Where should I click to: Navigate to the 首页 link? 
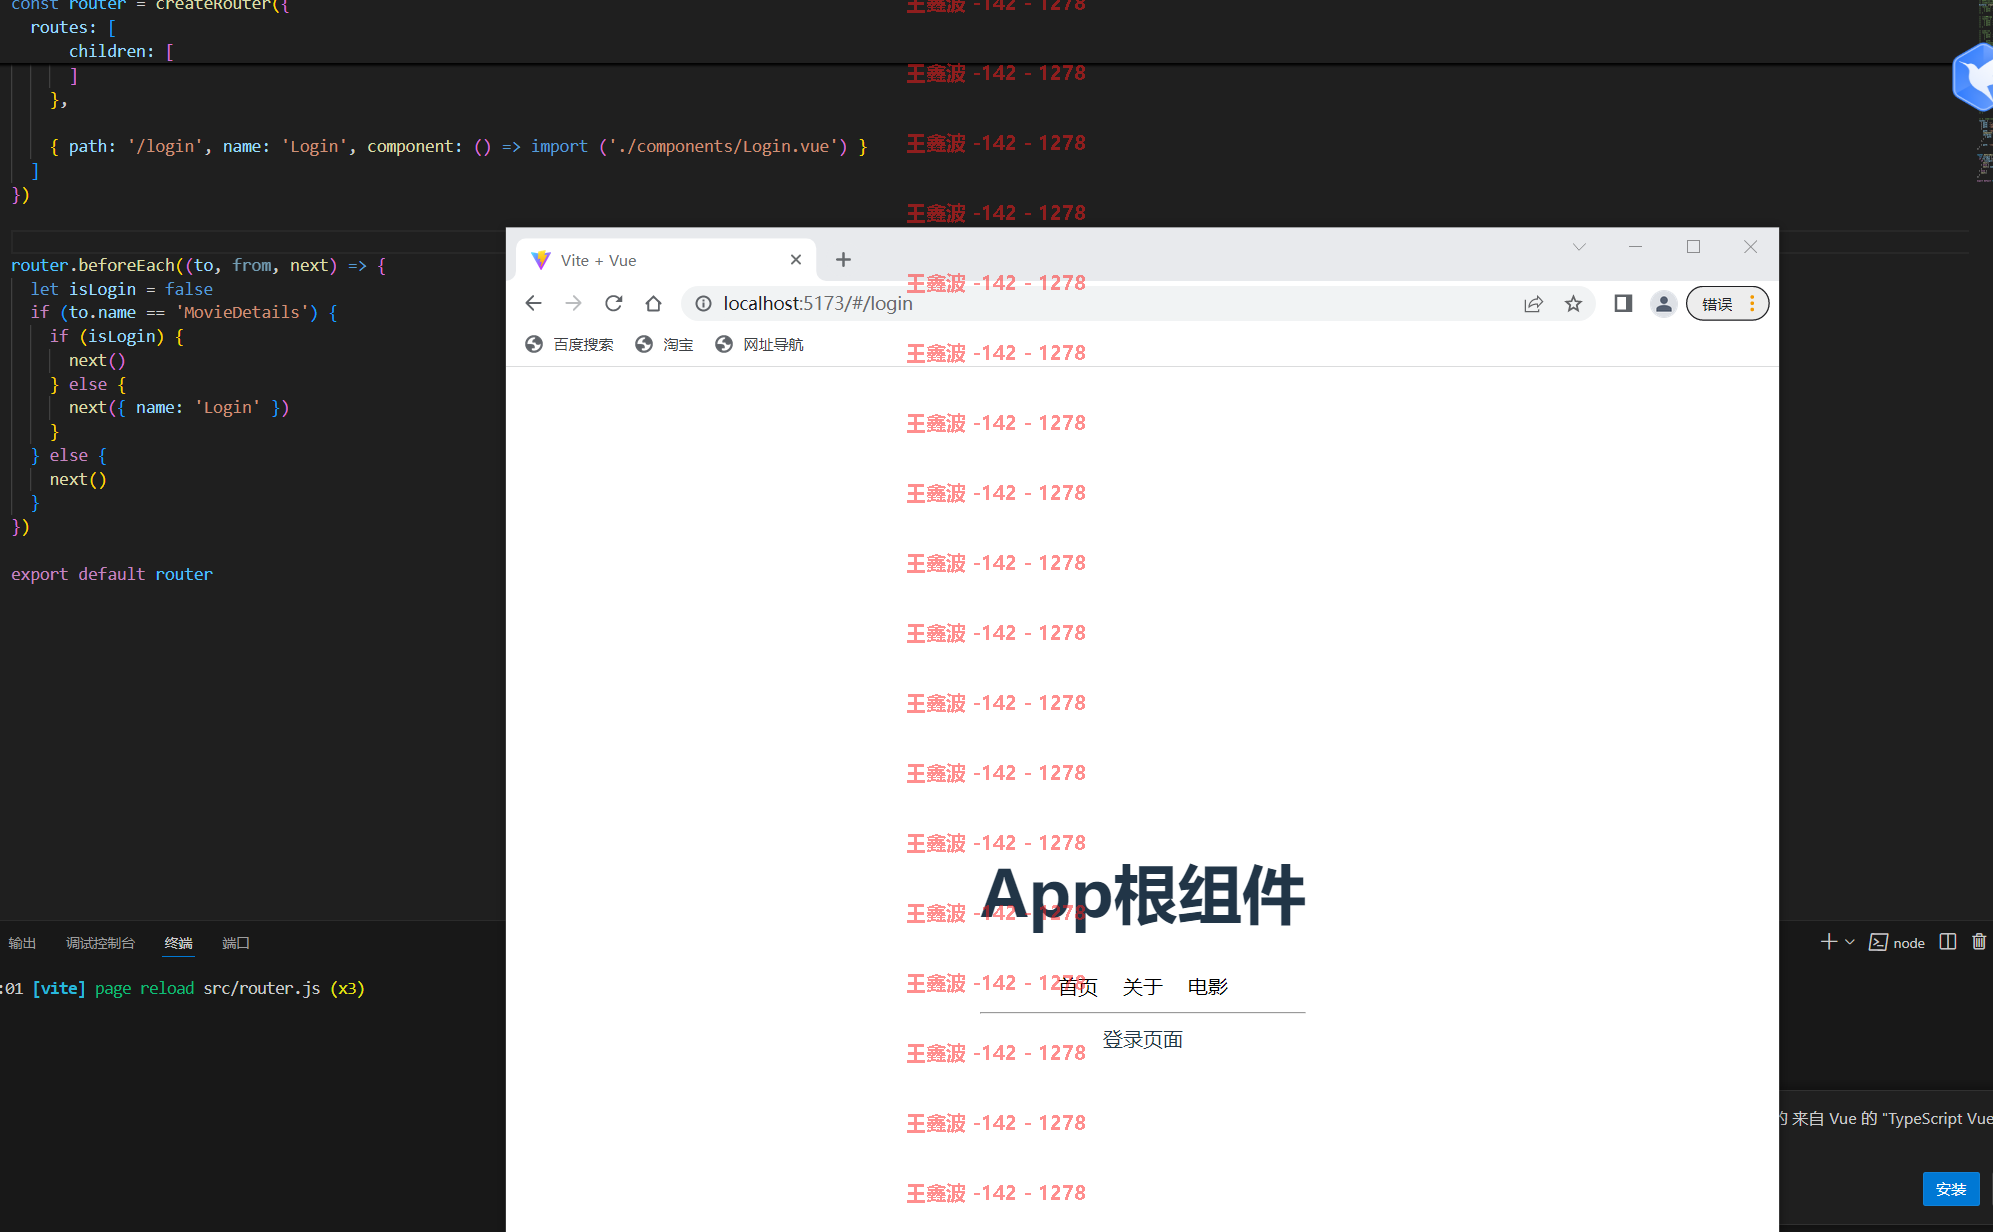pos(1078,987)
